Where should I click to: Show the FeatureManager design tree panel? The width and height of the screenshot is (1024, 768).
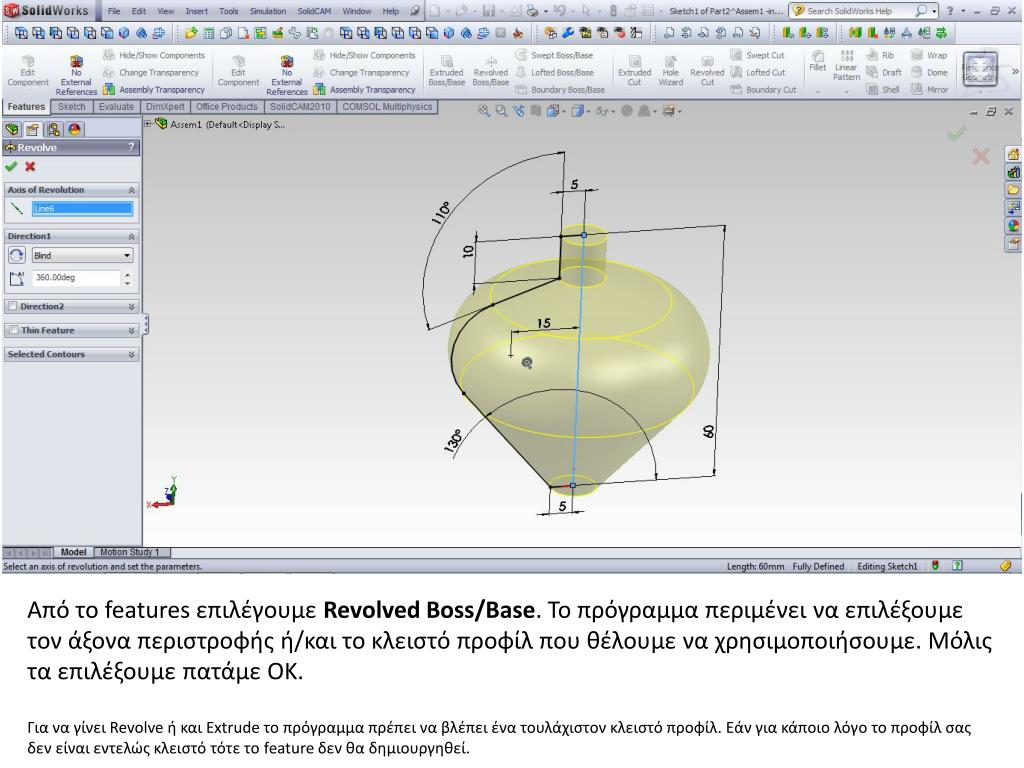coord(12,129)
